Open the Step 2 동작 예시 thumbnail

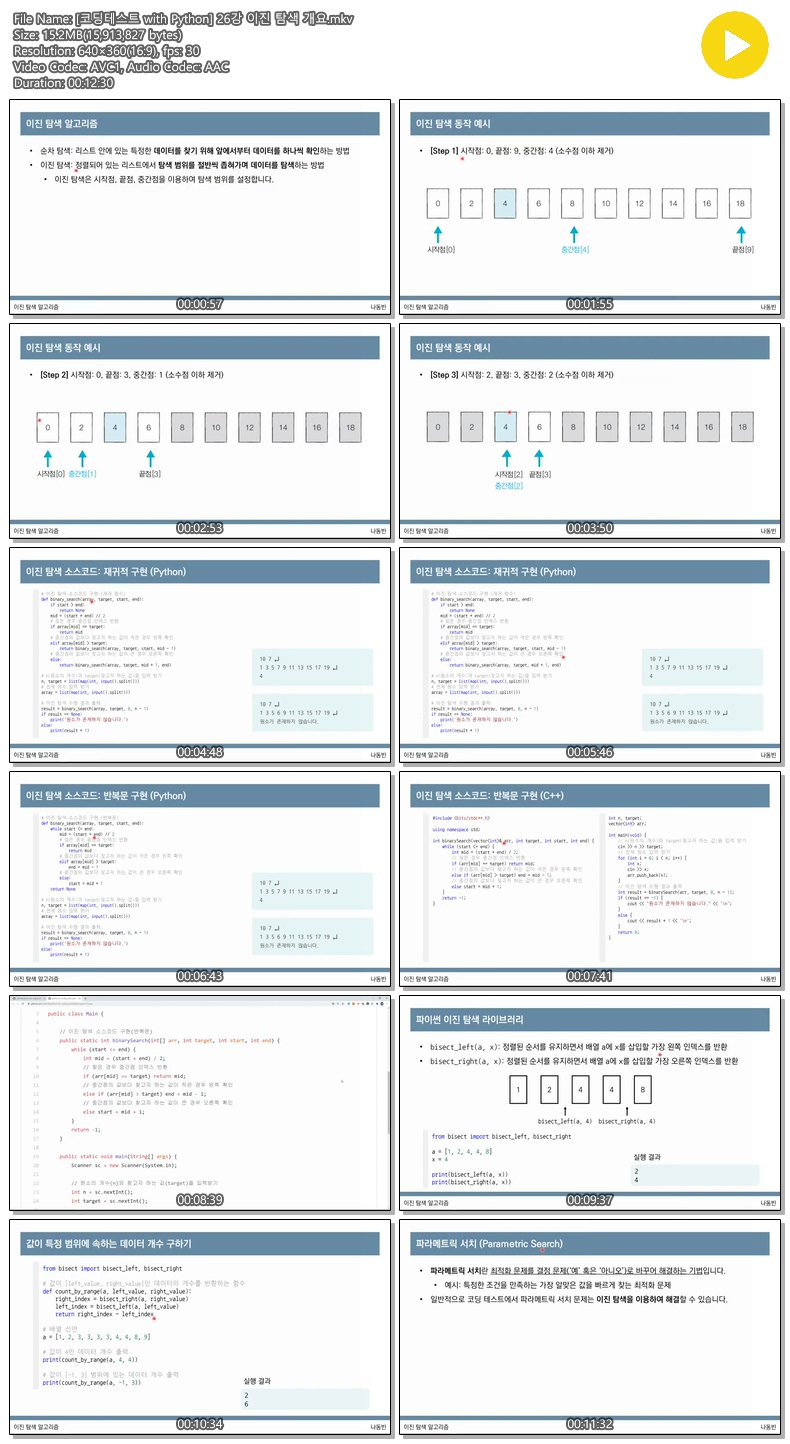(x=199, y=430)
